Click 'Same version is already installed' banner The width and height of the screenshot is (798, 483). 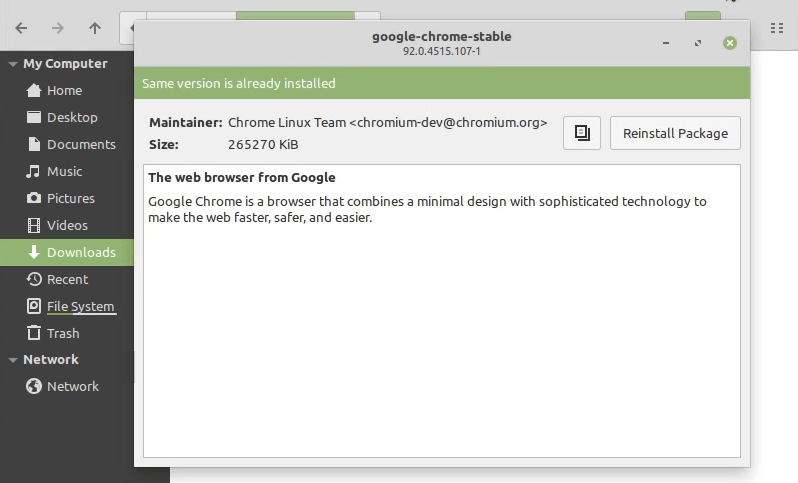coord(442,83)
